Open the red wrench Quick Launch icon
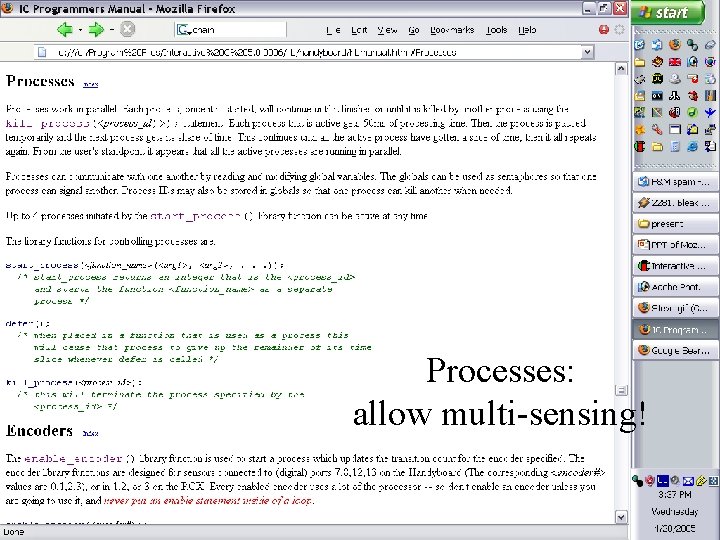Screen dimensions: 720x540 point(657,129)
